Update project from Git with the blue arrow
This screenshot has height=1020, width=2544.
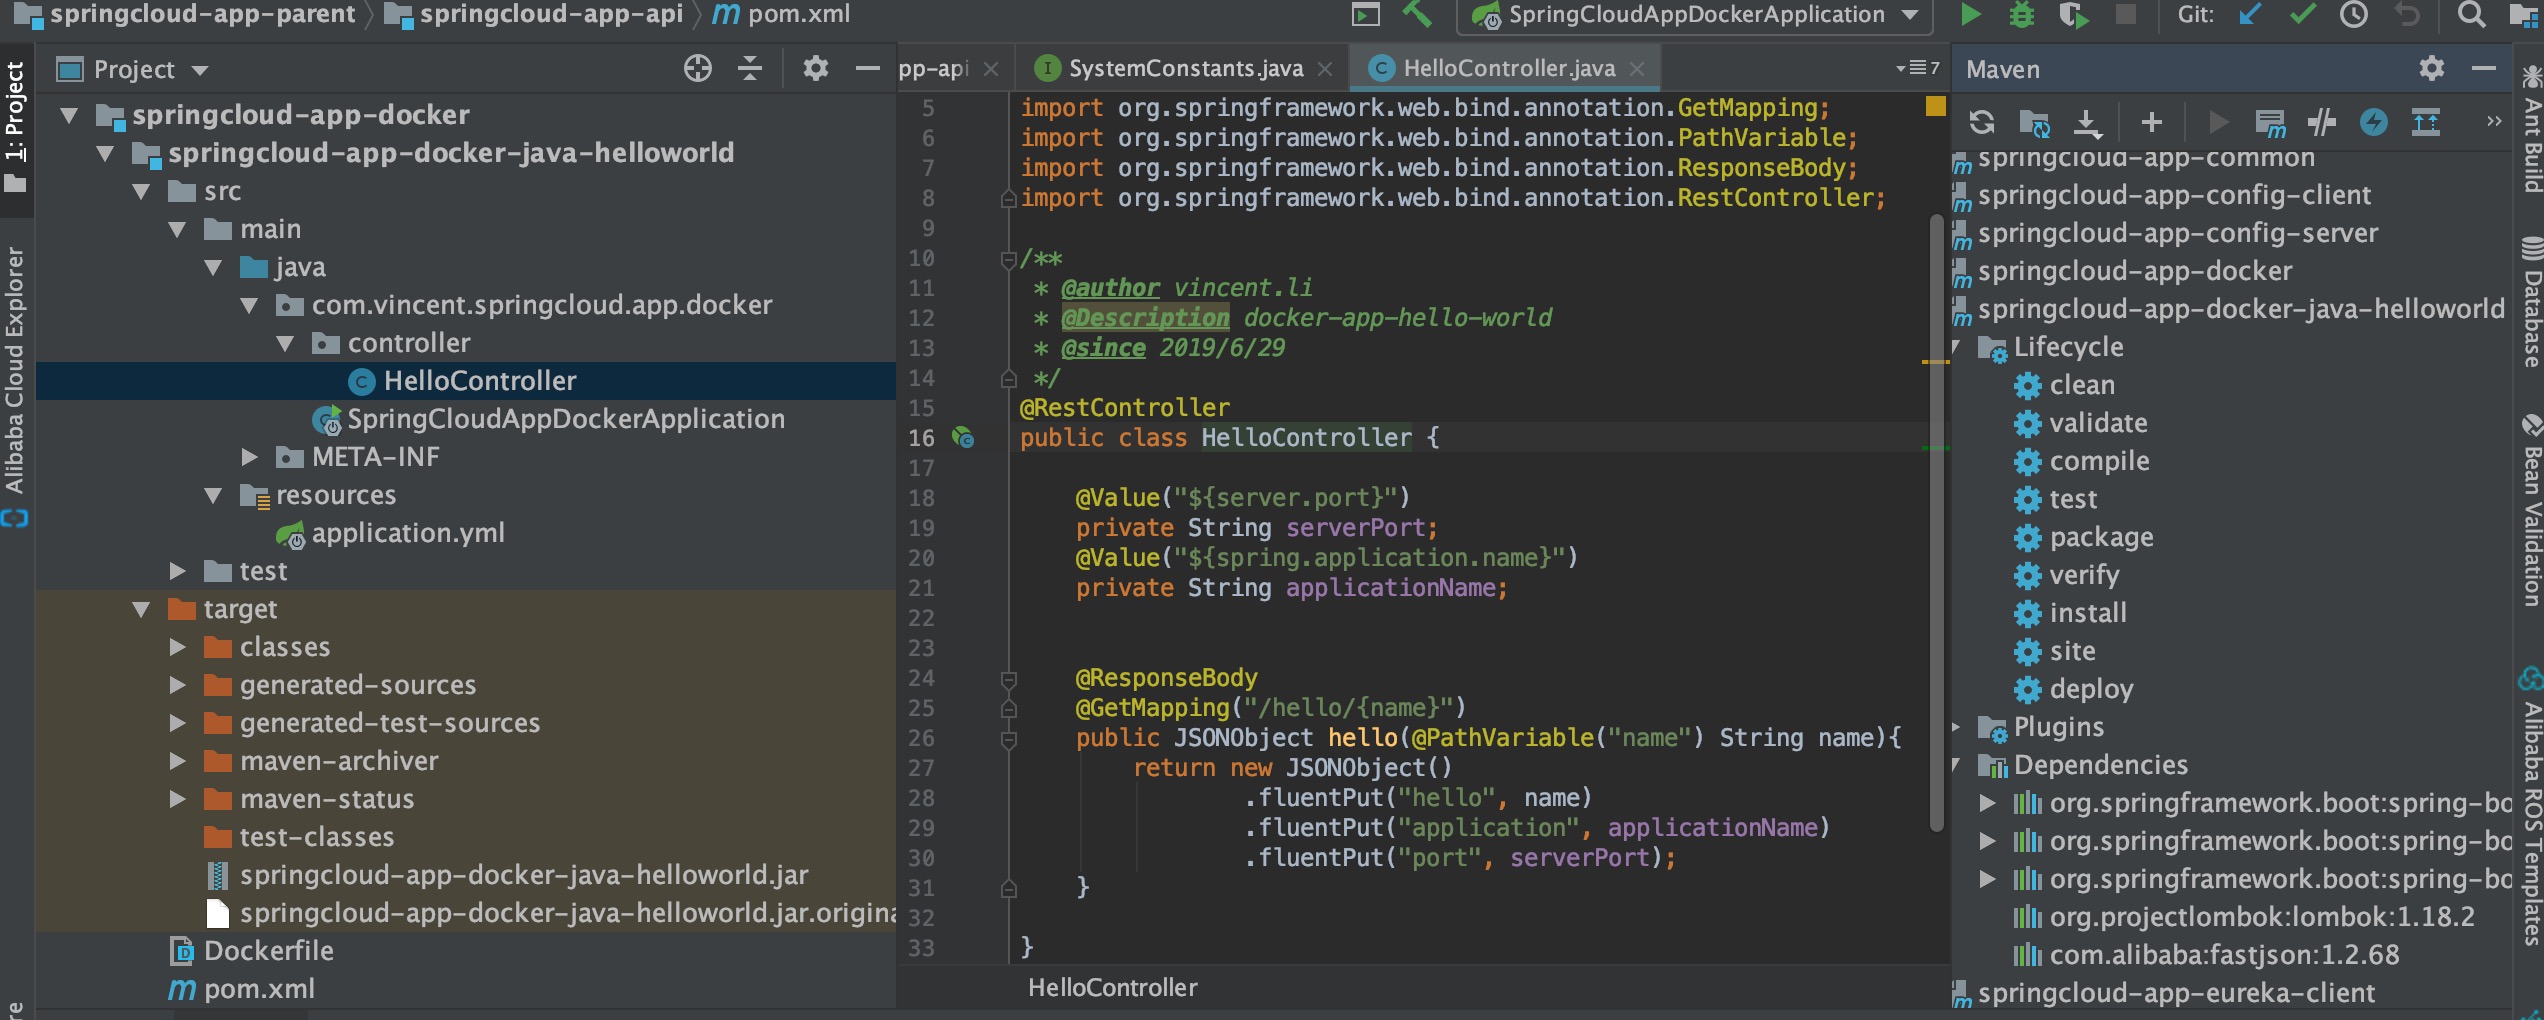tap(2250, 14)
